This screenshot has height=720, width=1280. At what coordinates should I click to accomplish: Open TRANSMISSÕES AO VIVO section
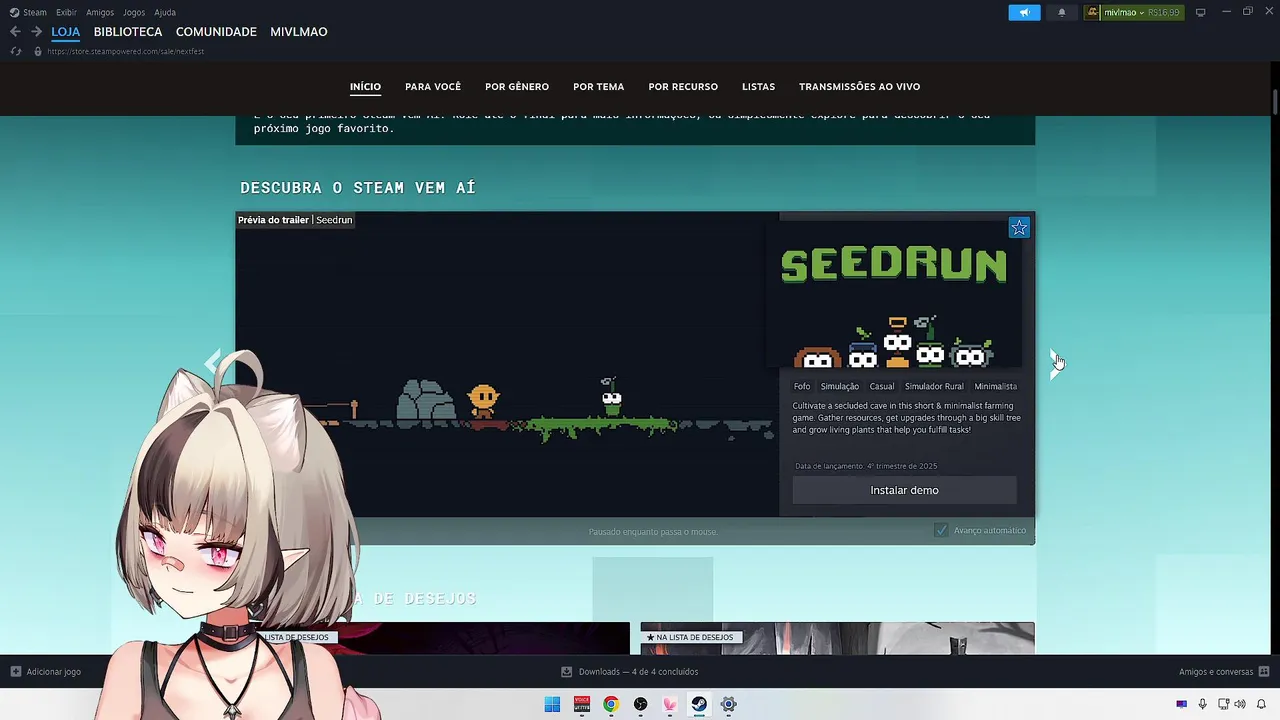[x=860, y=87]
